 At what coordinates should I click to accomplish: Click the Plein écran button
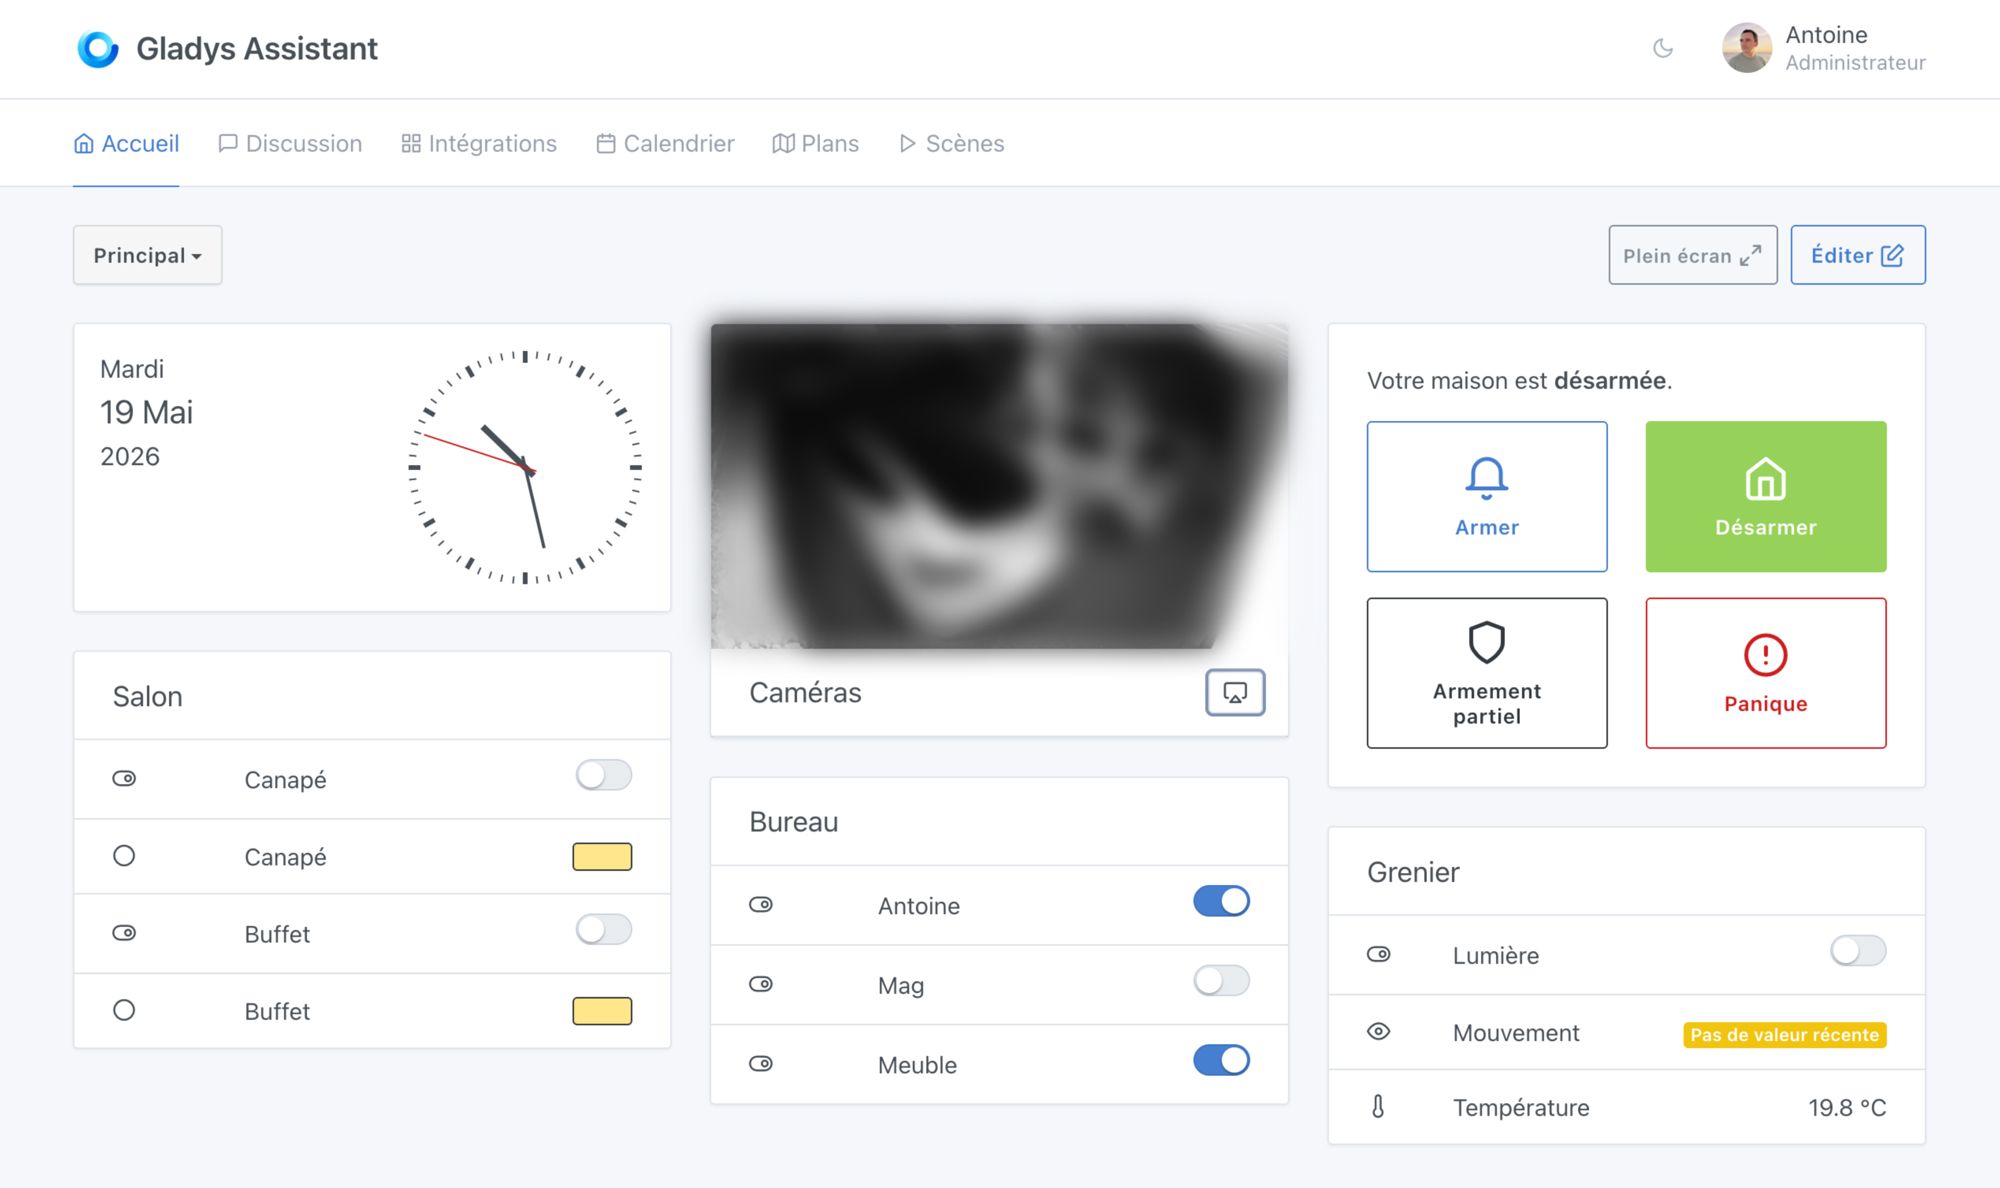point(1693,255)
